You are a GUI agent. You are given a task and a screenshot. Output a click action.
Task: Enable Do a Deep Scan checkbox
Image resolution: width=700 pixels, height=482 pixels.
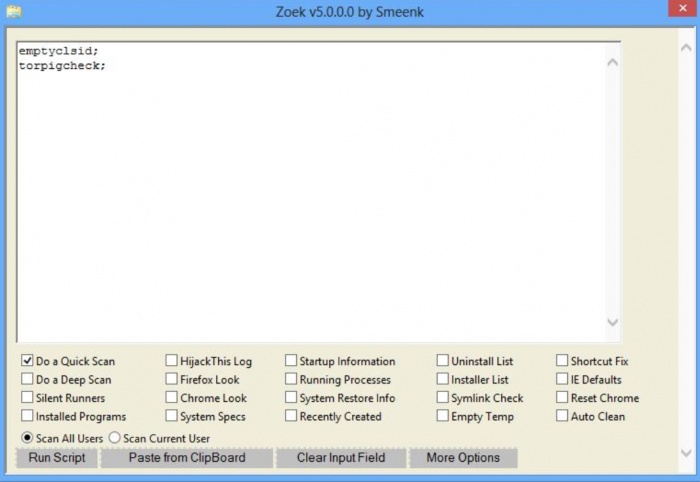tap(27, 379)
